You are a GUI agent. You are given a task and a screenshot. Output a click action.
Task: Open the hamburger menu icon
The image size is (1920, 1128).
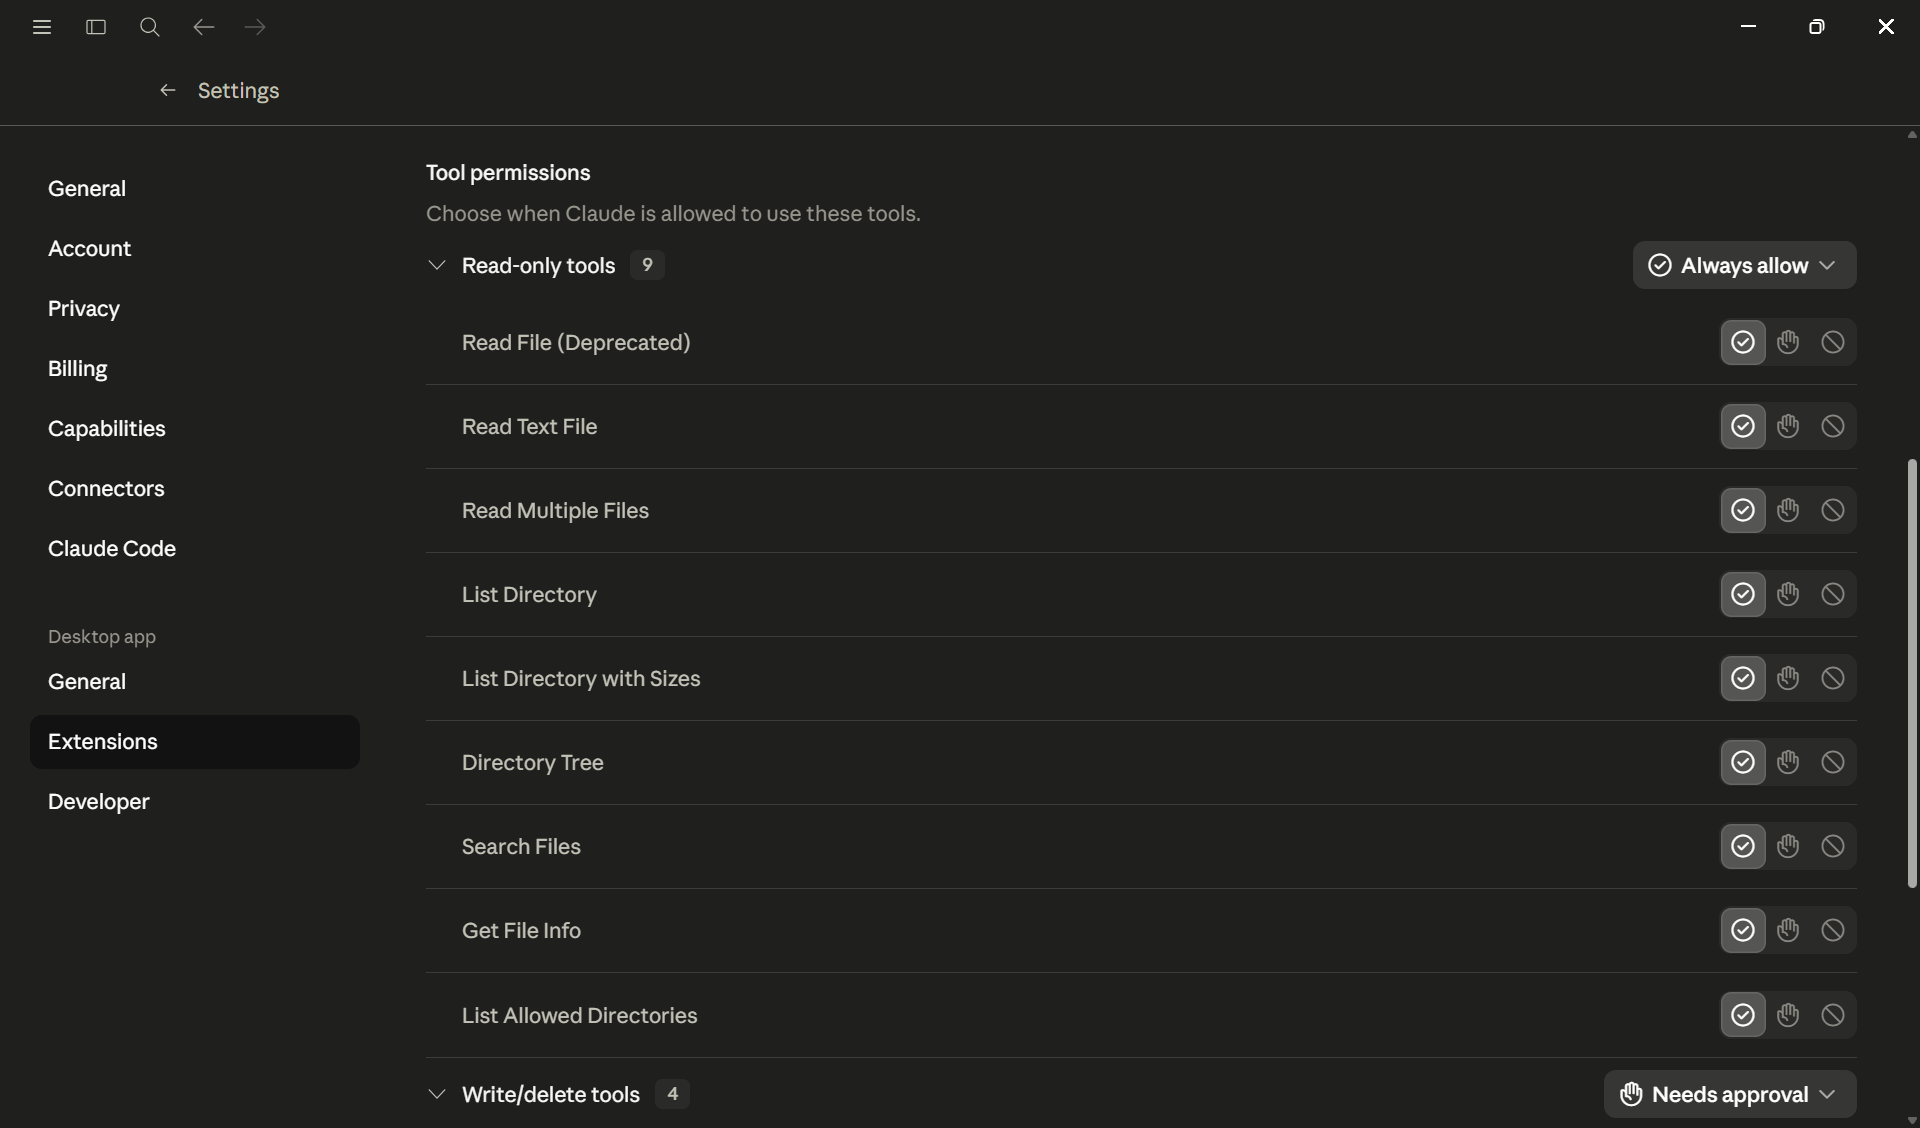pos(42,27)
